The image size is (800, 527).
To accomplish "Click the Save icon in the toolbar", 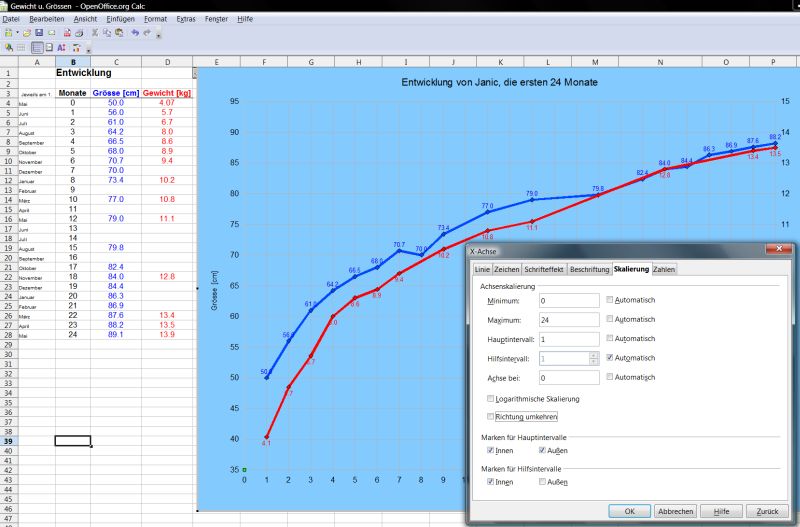I will 38,33.
